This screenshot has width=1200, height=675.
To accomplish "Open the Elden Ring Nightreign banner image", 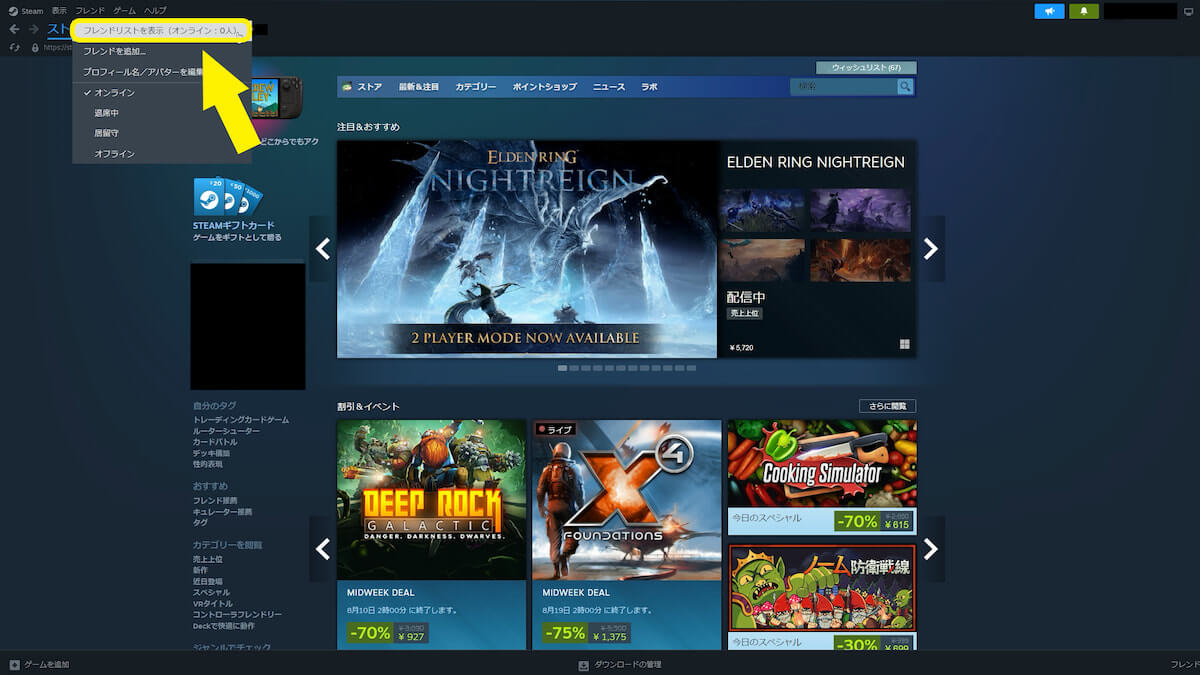I will coord(527,249).
